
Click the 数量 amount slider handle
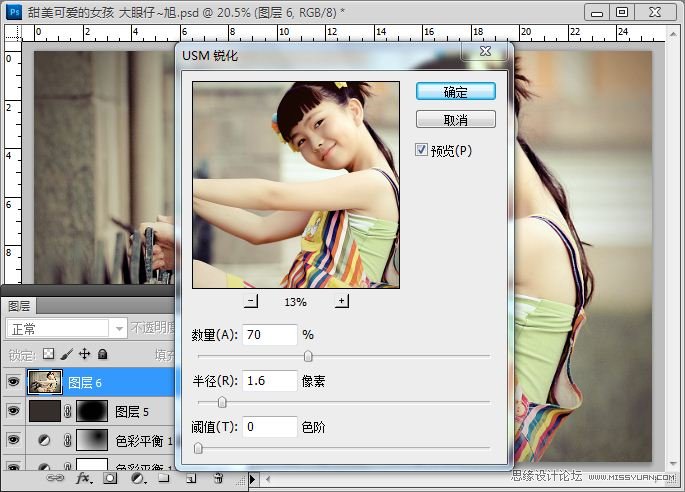(x=308, y=356)
